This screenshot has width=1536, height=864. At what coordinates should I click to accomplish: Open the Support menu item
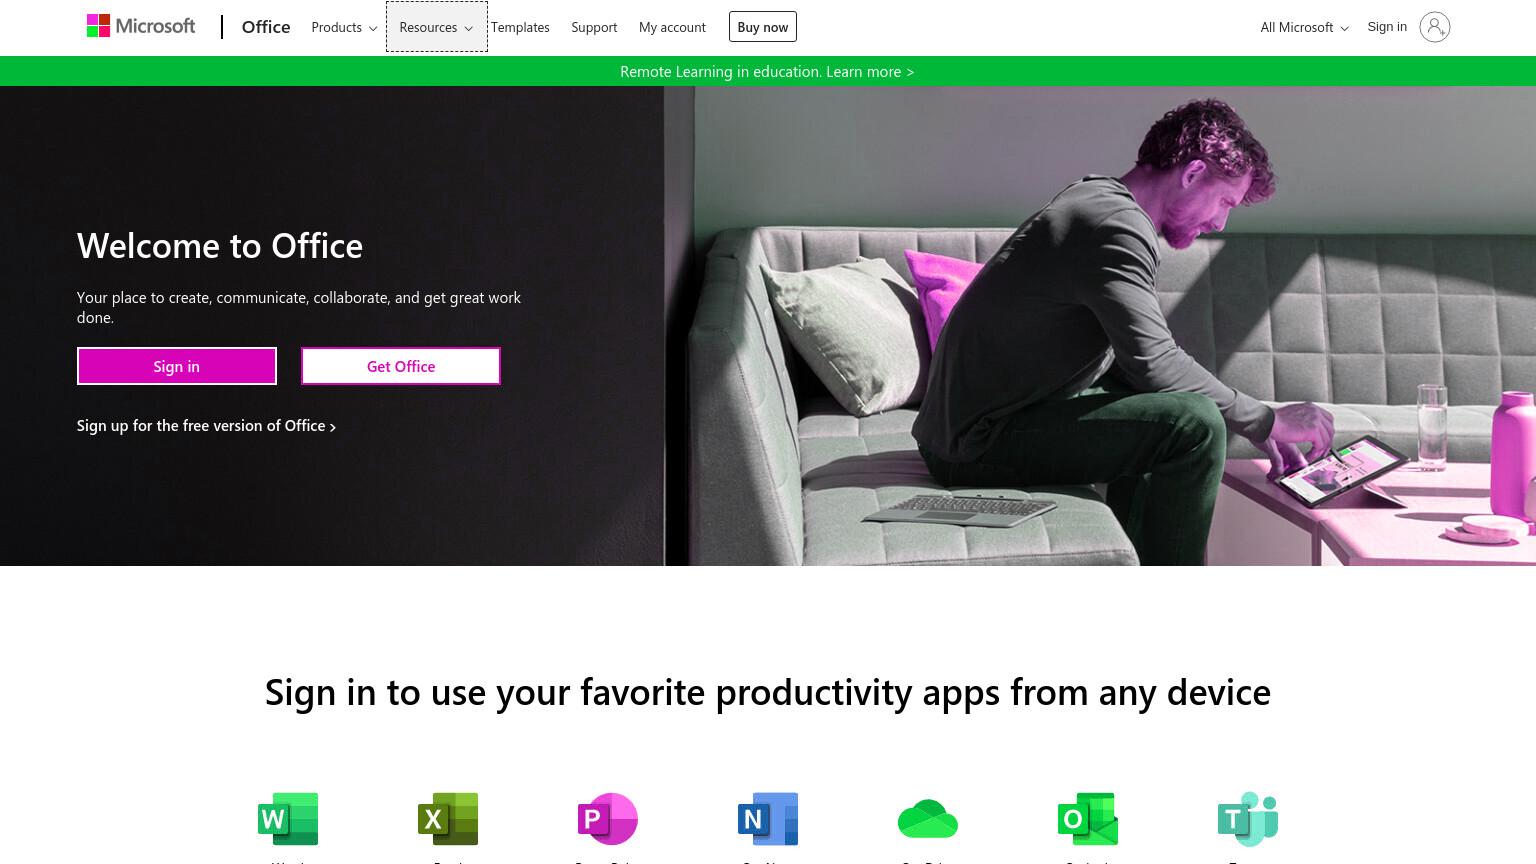pyautogui.click(x=594, y=27)
